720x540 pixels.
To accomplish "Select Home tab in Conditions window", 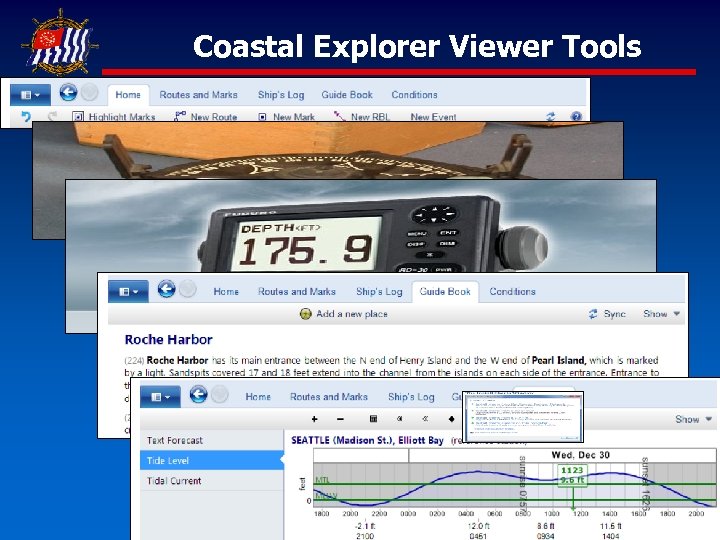I will click(258, 397).
